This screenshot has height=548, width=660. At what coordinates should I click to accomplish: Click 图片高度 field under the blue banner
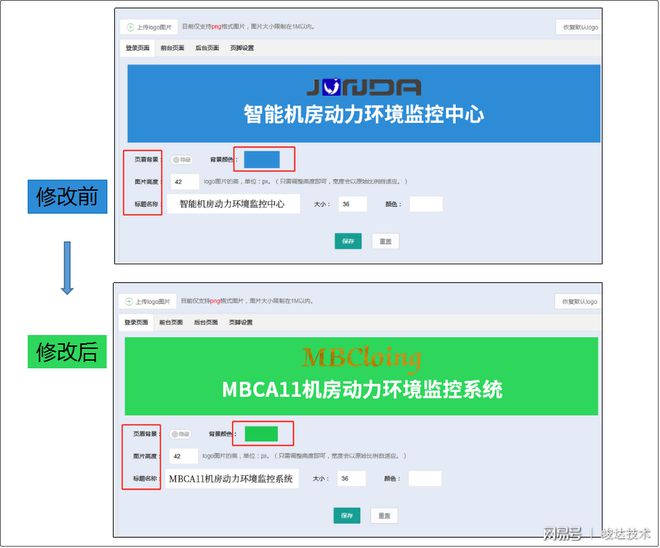coord(185,182)
